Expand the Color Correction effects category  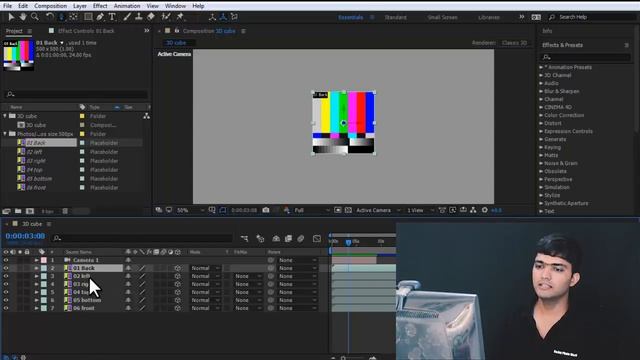(541, 115)
